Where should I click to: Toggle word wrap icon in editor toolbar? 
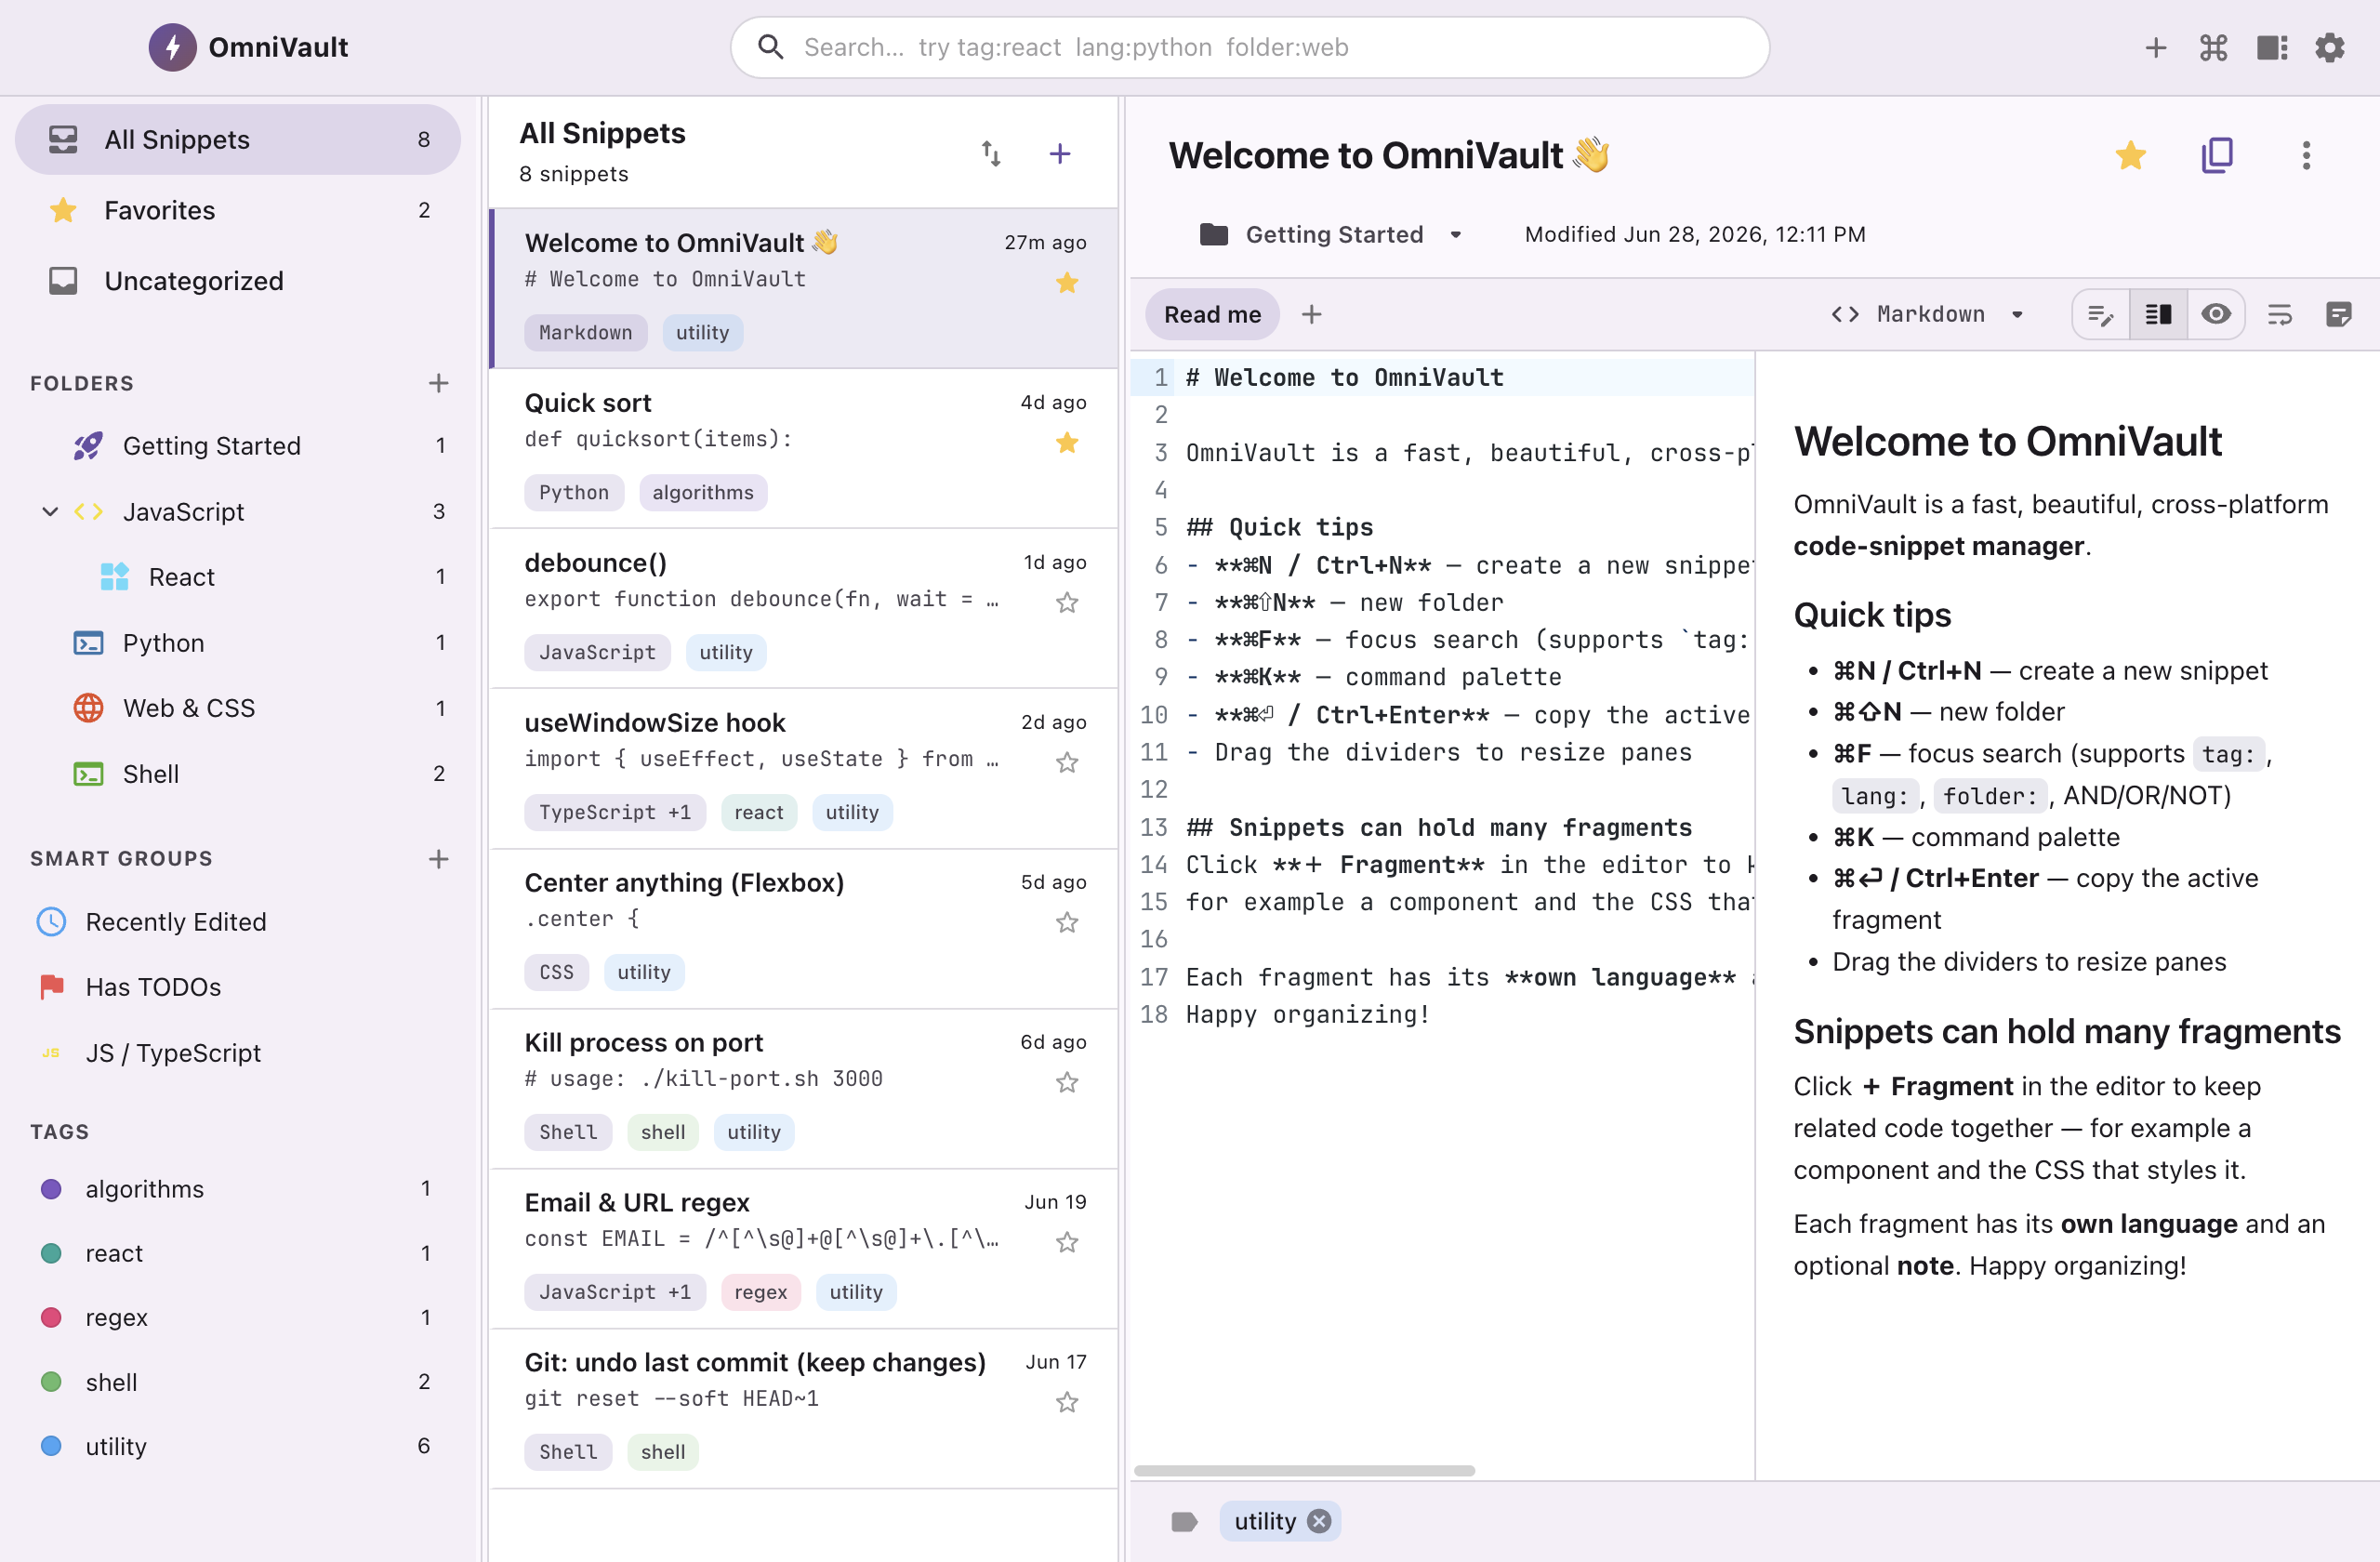click(2280, 314)
